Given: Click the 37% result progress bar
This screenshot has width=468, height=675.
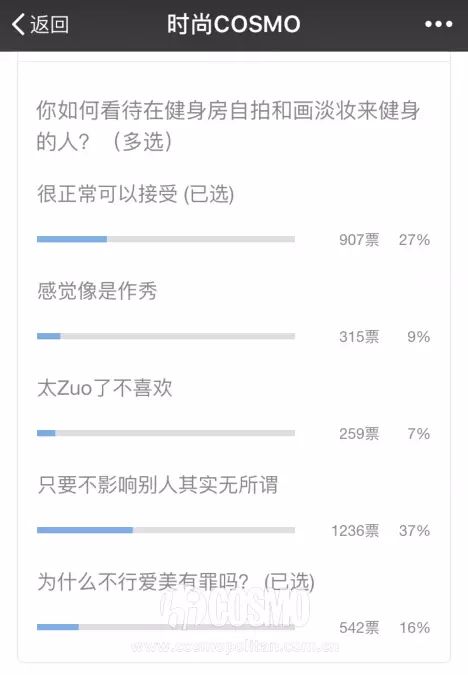Looking at the screenshot, I should (166, 530).
